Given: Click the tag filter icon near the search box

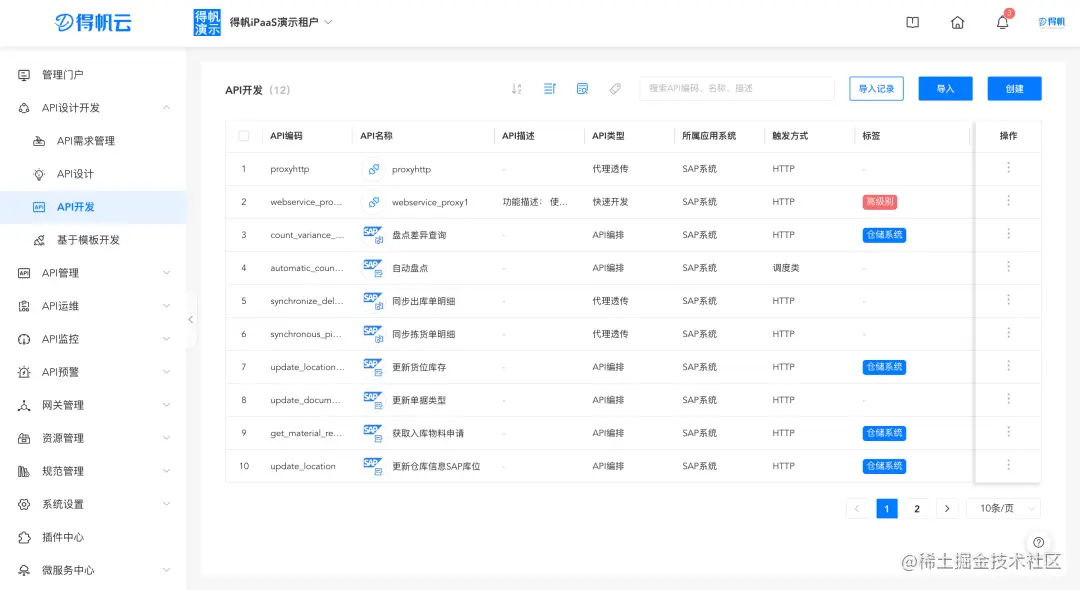Looking at the screenshot, I should click(615, 88).
